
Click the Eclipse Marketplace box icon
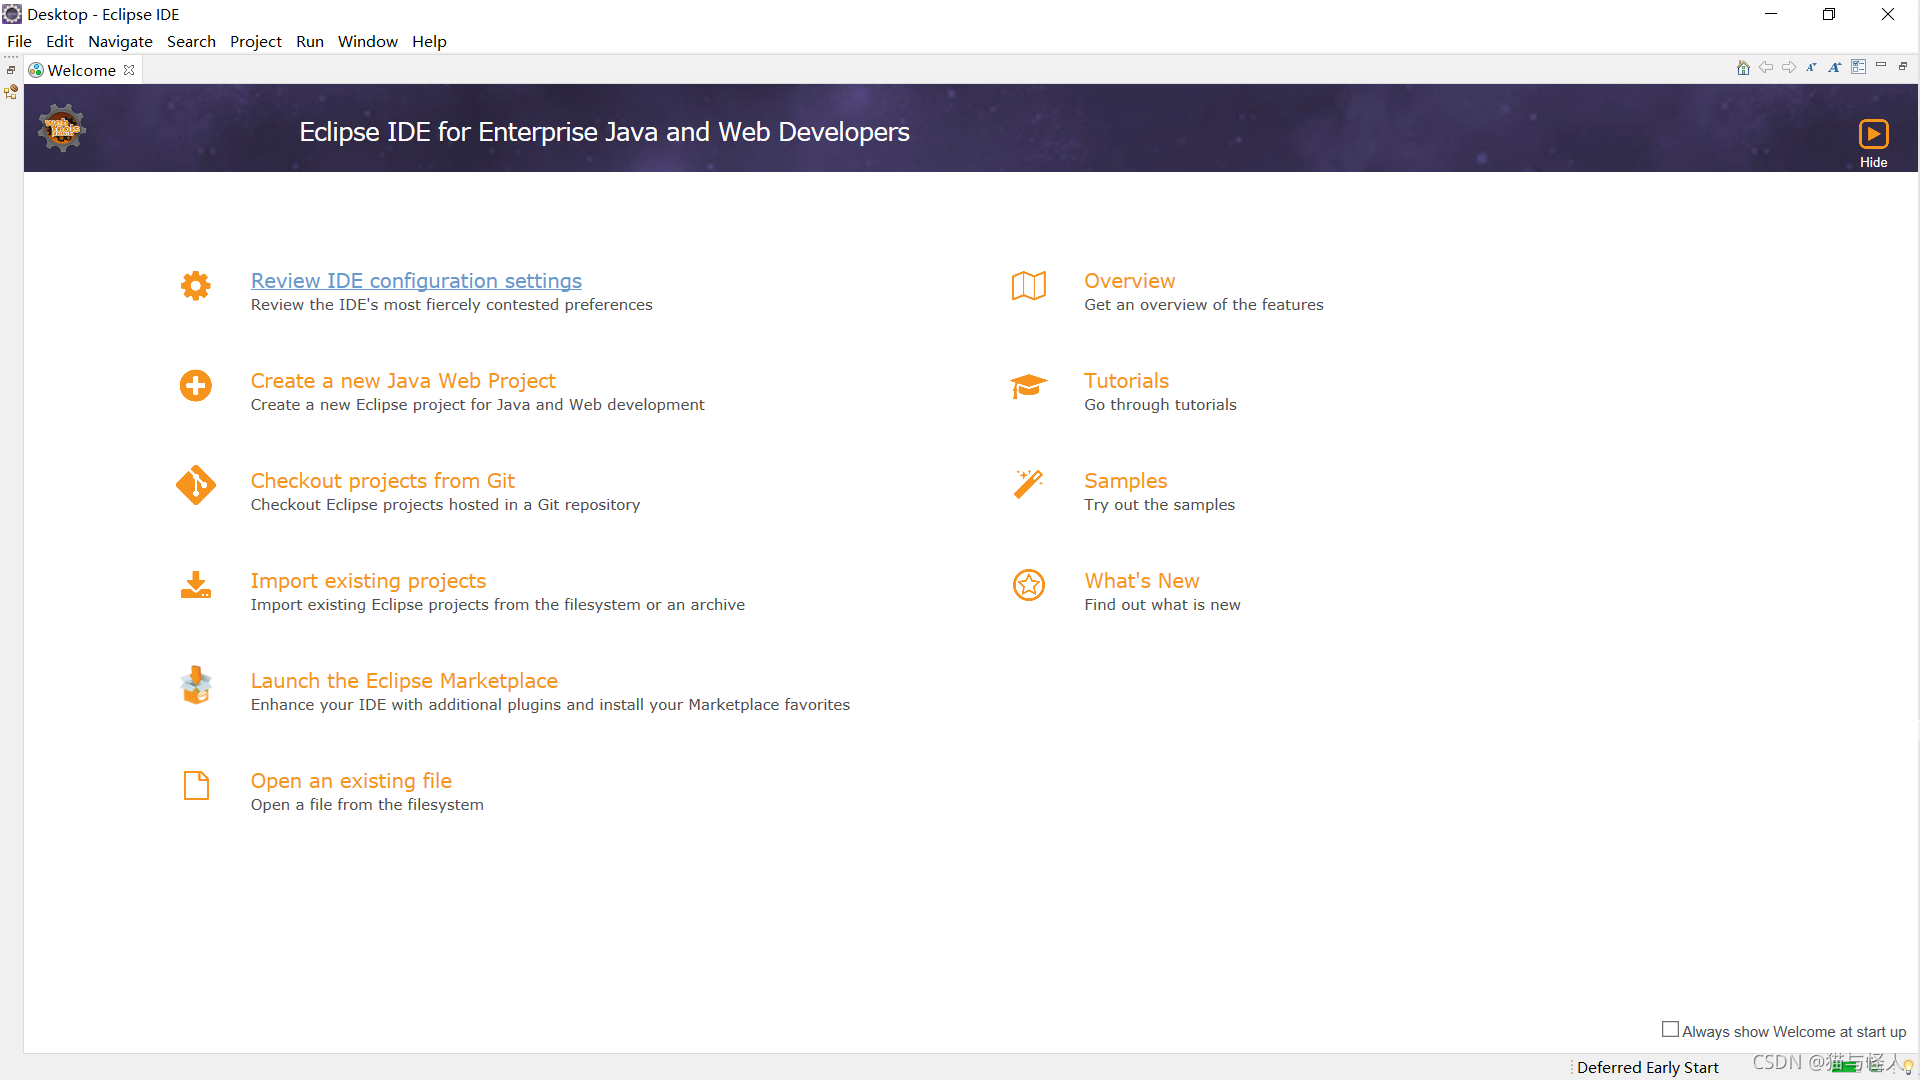(196, 685)
